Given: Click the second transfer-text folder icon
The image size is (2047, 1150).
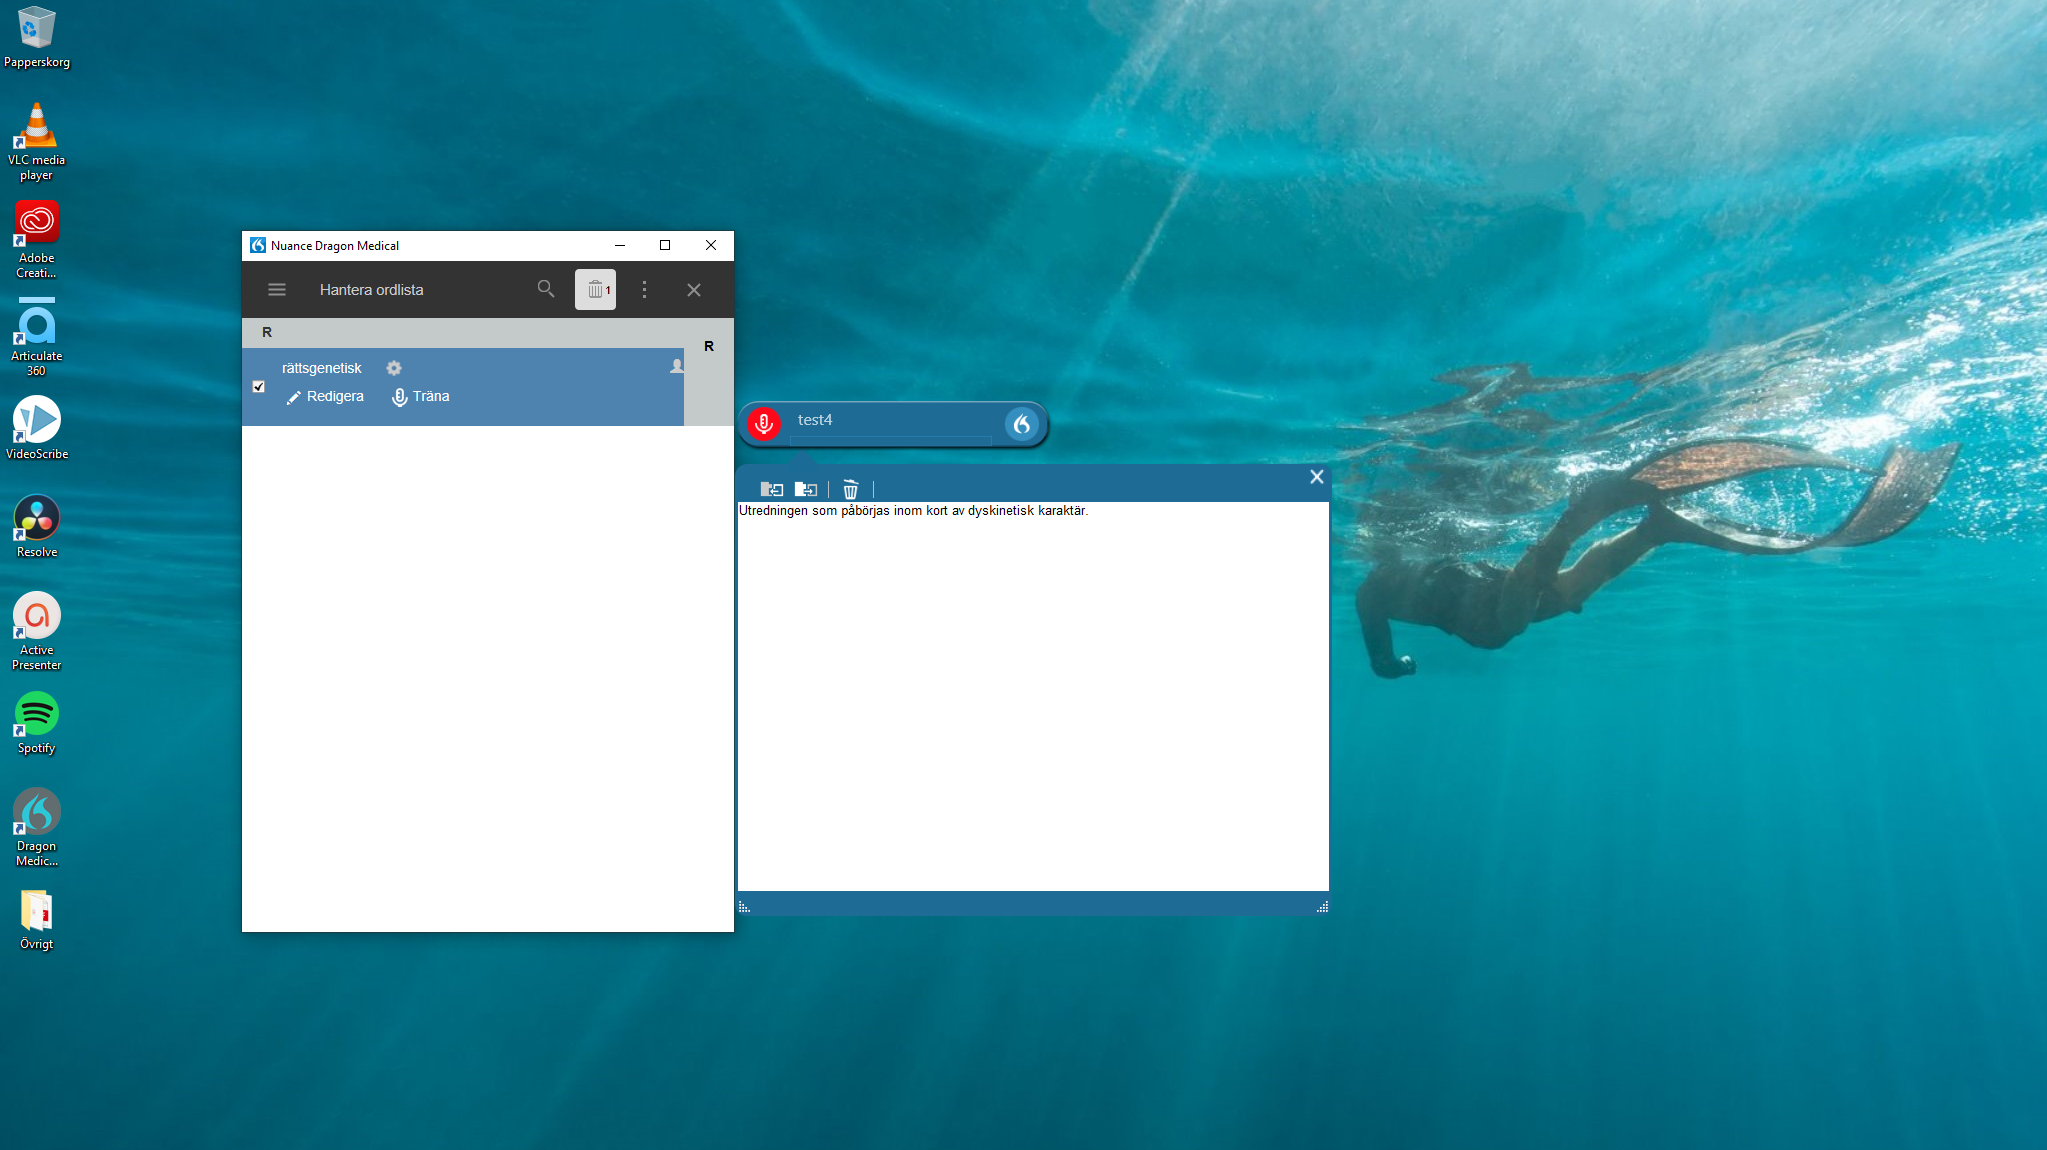Looking at the screenshot, I should click(x=805, y=490).
